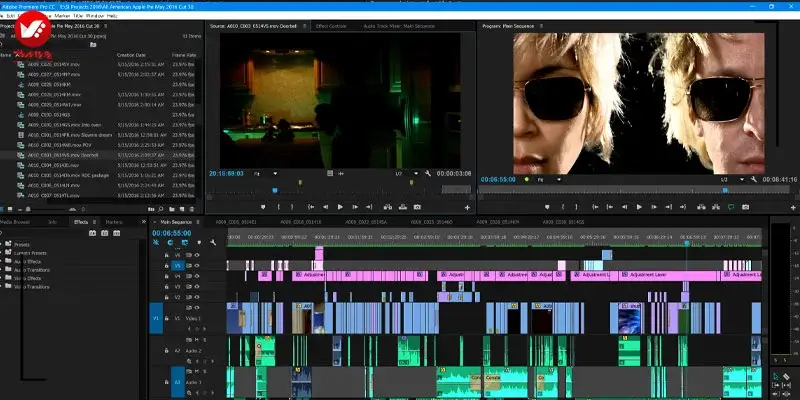Open Source monitor button editor plus icon

(467, 208)
